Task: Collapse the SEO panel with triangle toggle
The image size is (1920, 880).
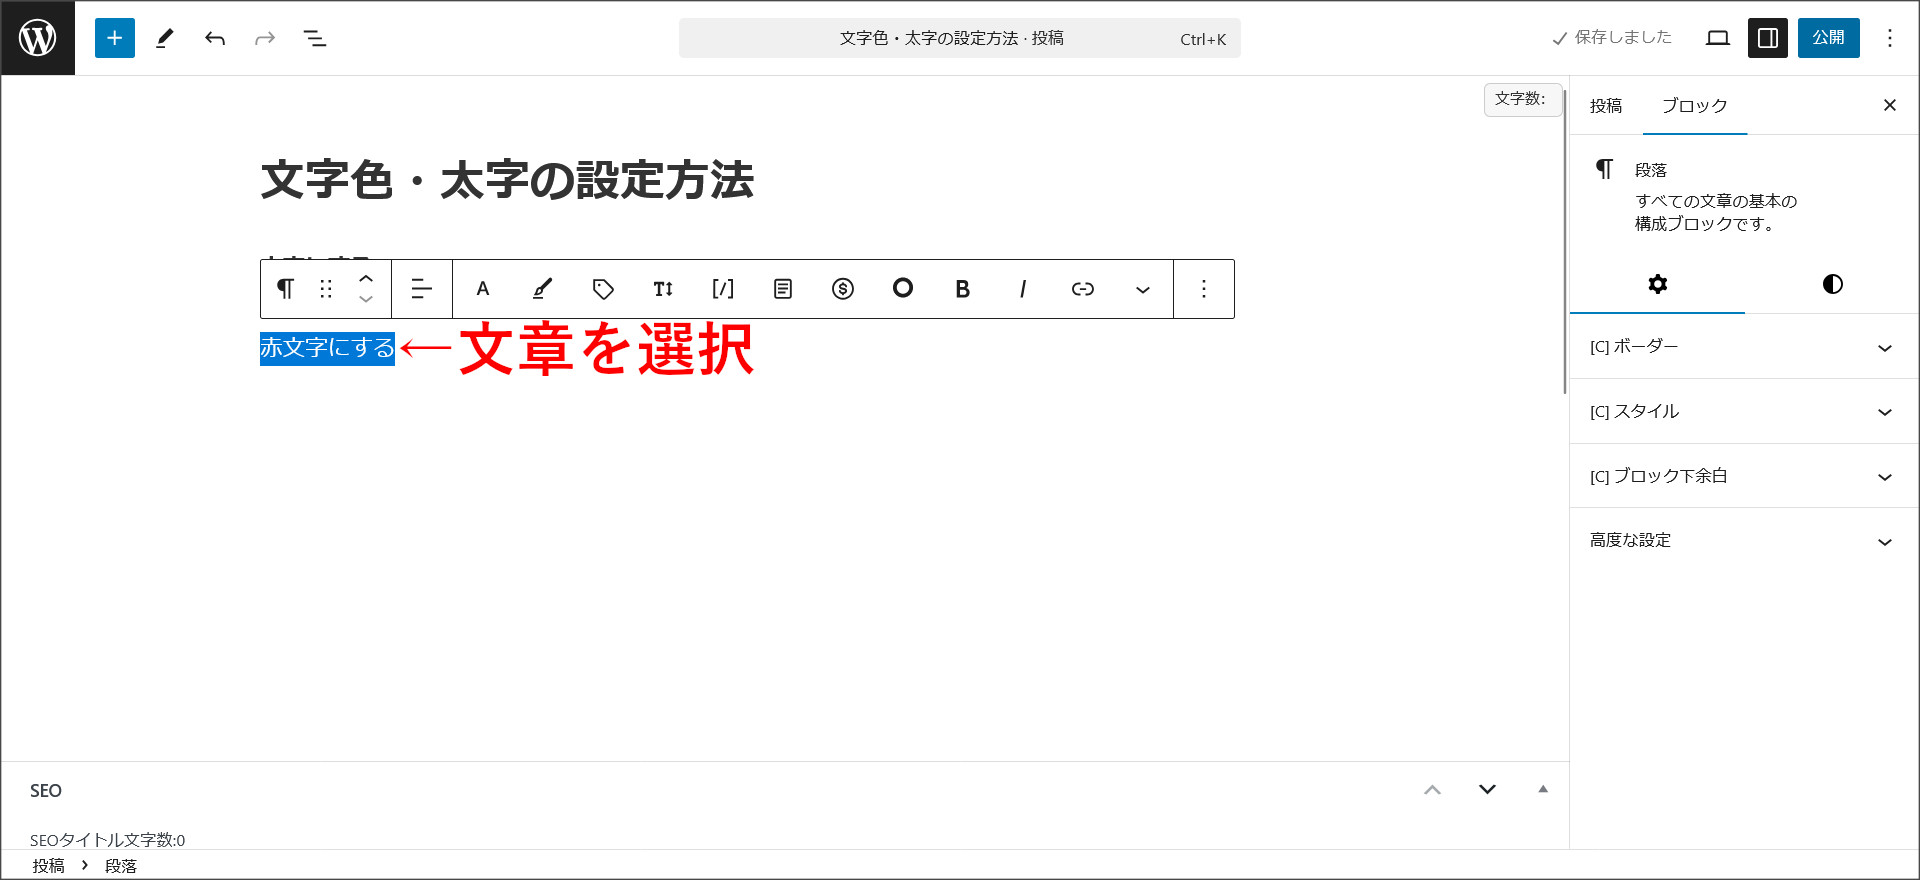Action: 1543,790
